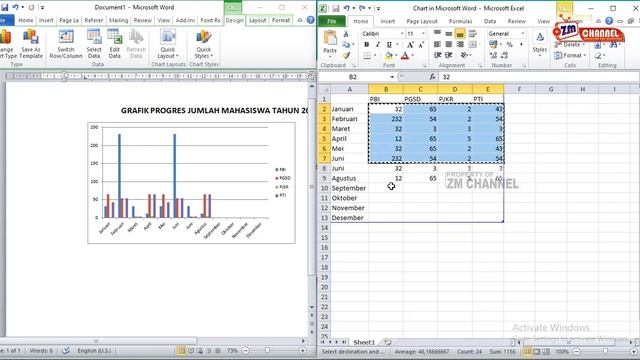Click Font Color red A in Excel
The image size is (640, 360).
point(405,55)
